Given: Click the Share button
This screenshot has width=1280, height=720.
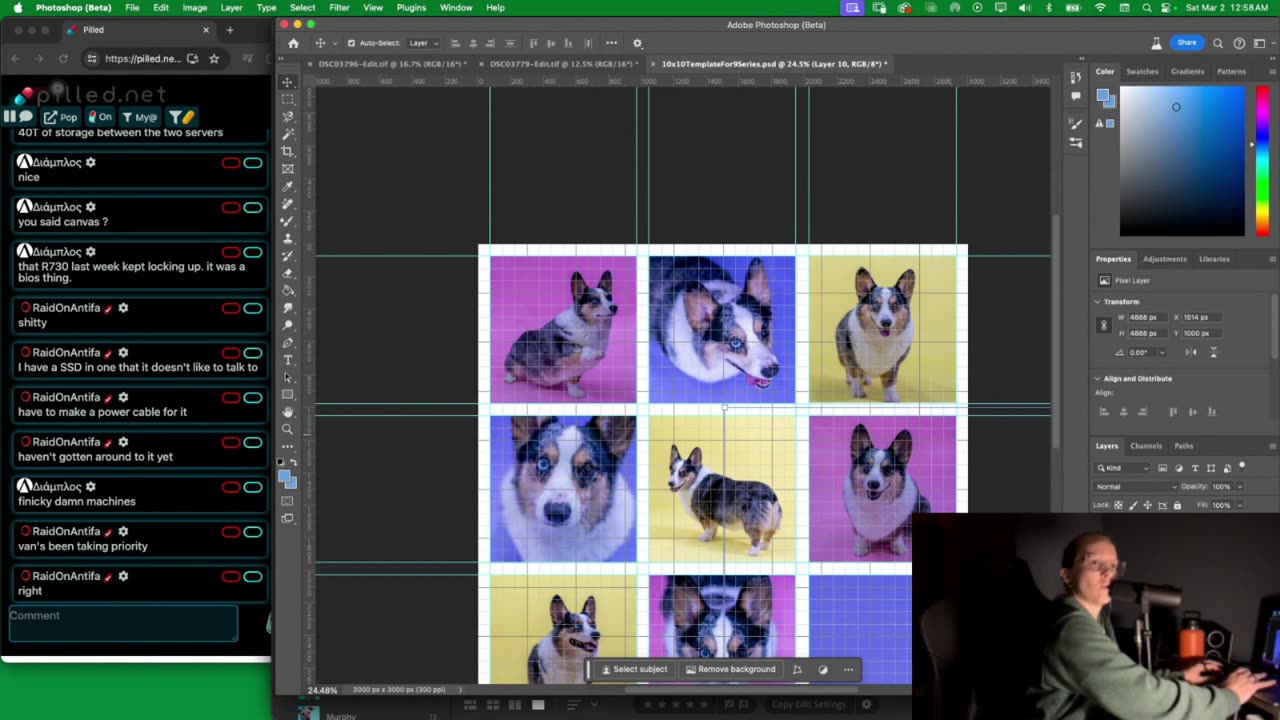Looking at the screenshot, I should (x=1186, y=43).
